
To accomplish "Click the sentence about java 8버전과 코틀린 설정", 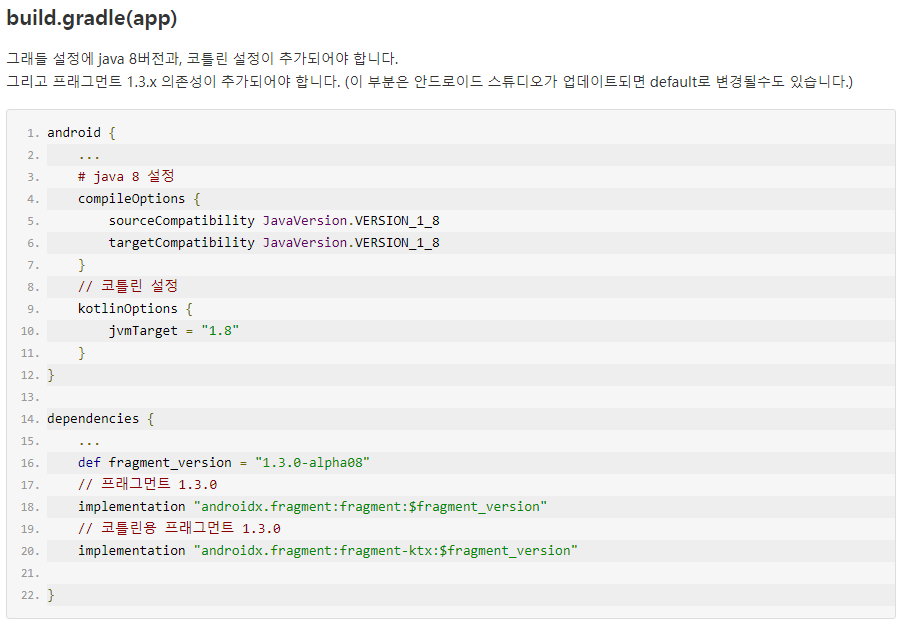I will click(202, 58).
